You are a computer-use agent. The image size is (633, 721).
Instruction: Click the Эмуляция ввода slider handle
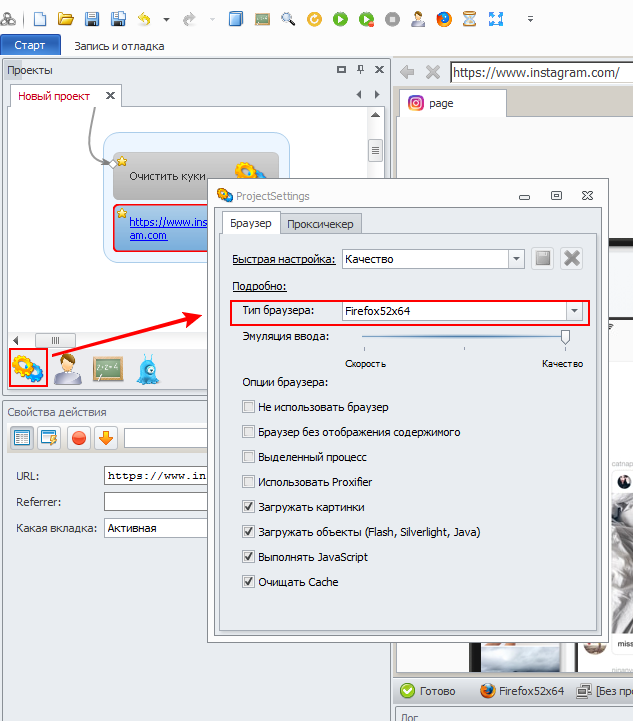pyautogui.click(x=565, y=337)
